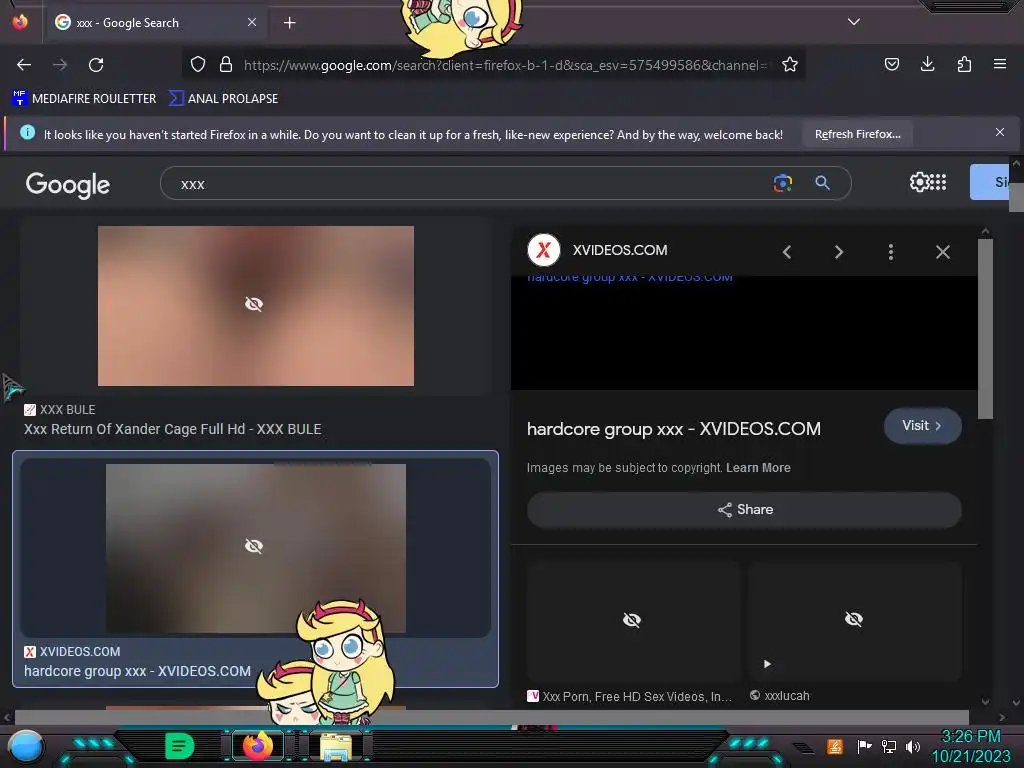
Task: Show previous image in preview panel
Action: tap(787, 252)
